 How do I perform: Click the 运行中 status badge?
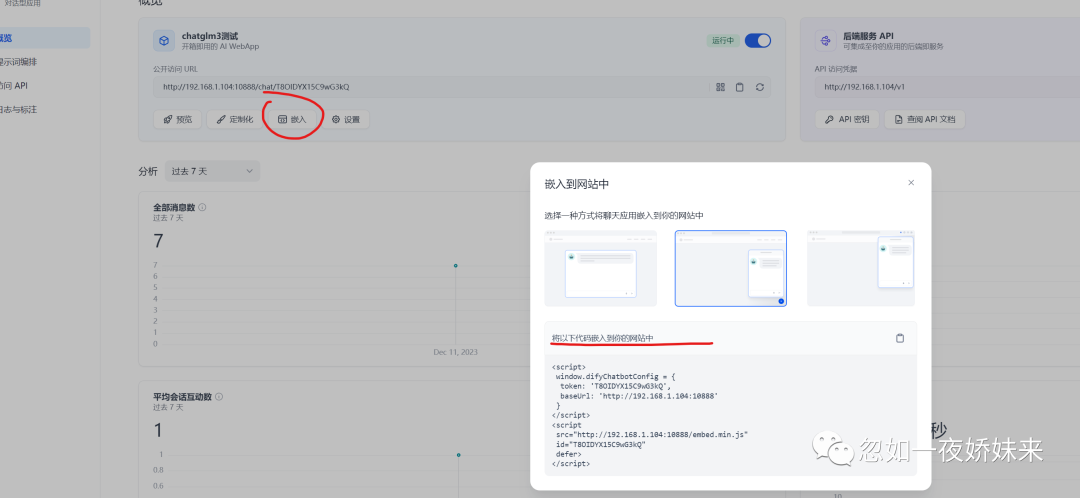click(x=723, y=41)
